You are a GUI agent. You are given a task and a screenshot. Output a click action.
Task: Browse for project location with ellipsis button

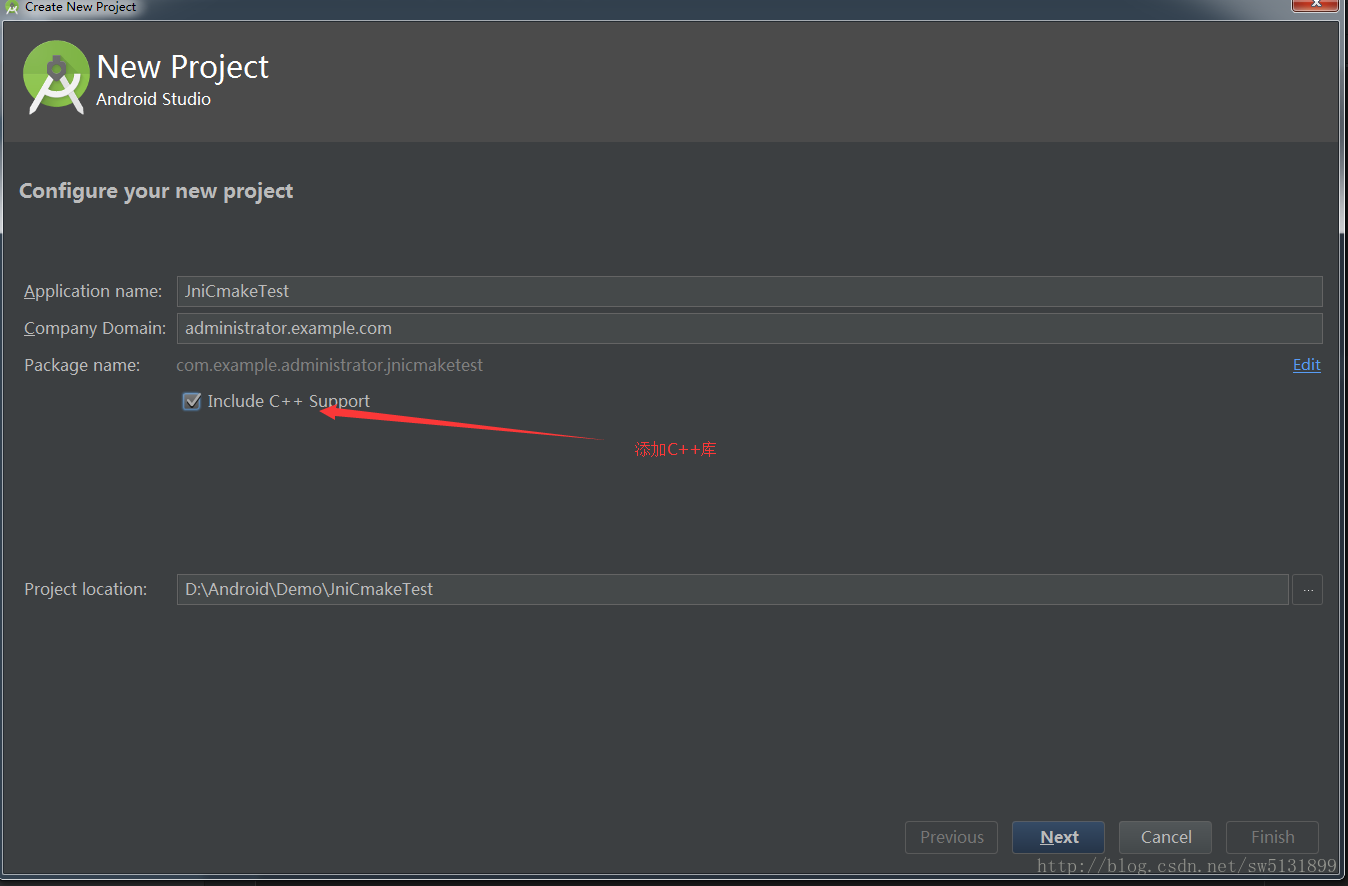point(1307,589)
